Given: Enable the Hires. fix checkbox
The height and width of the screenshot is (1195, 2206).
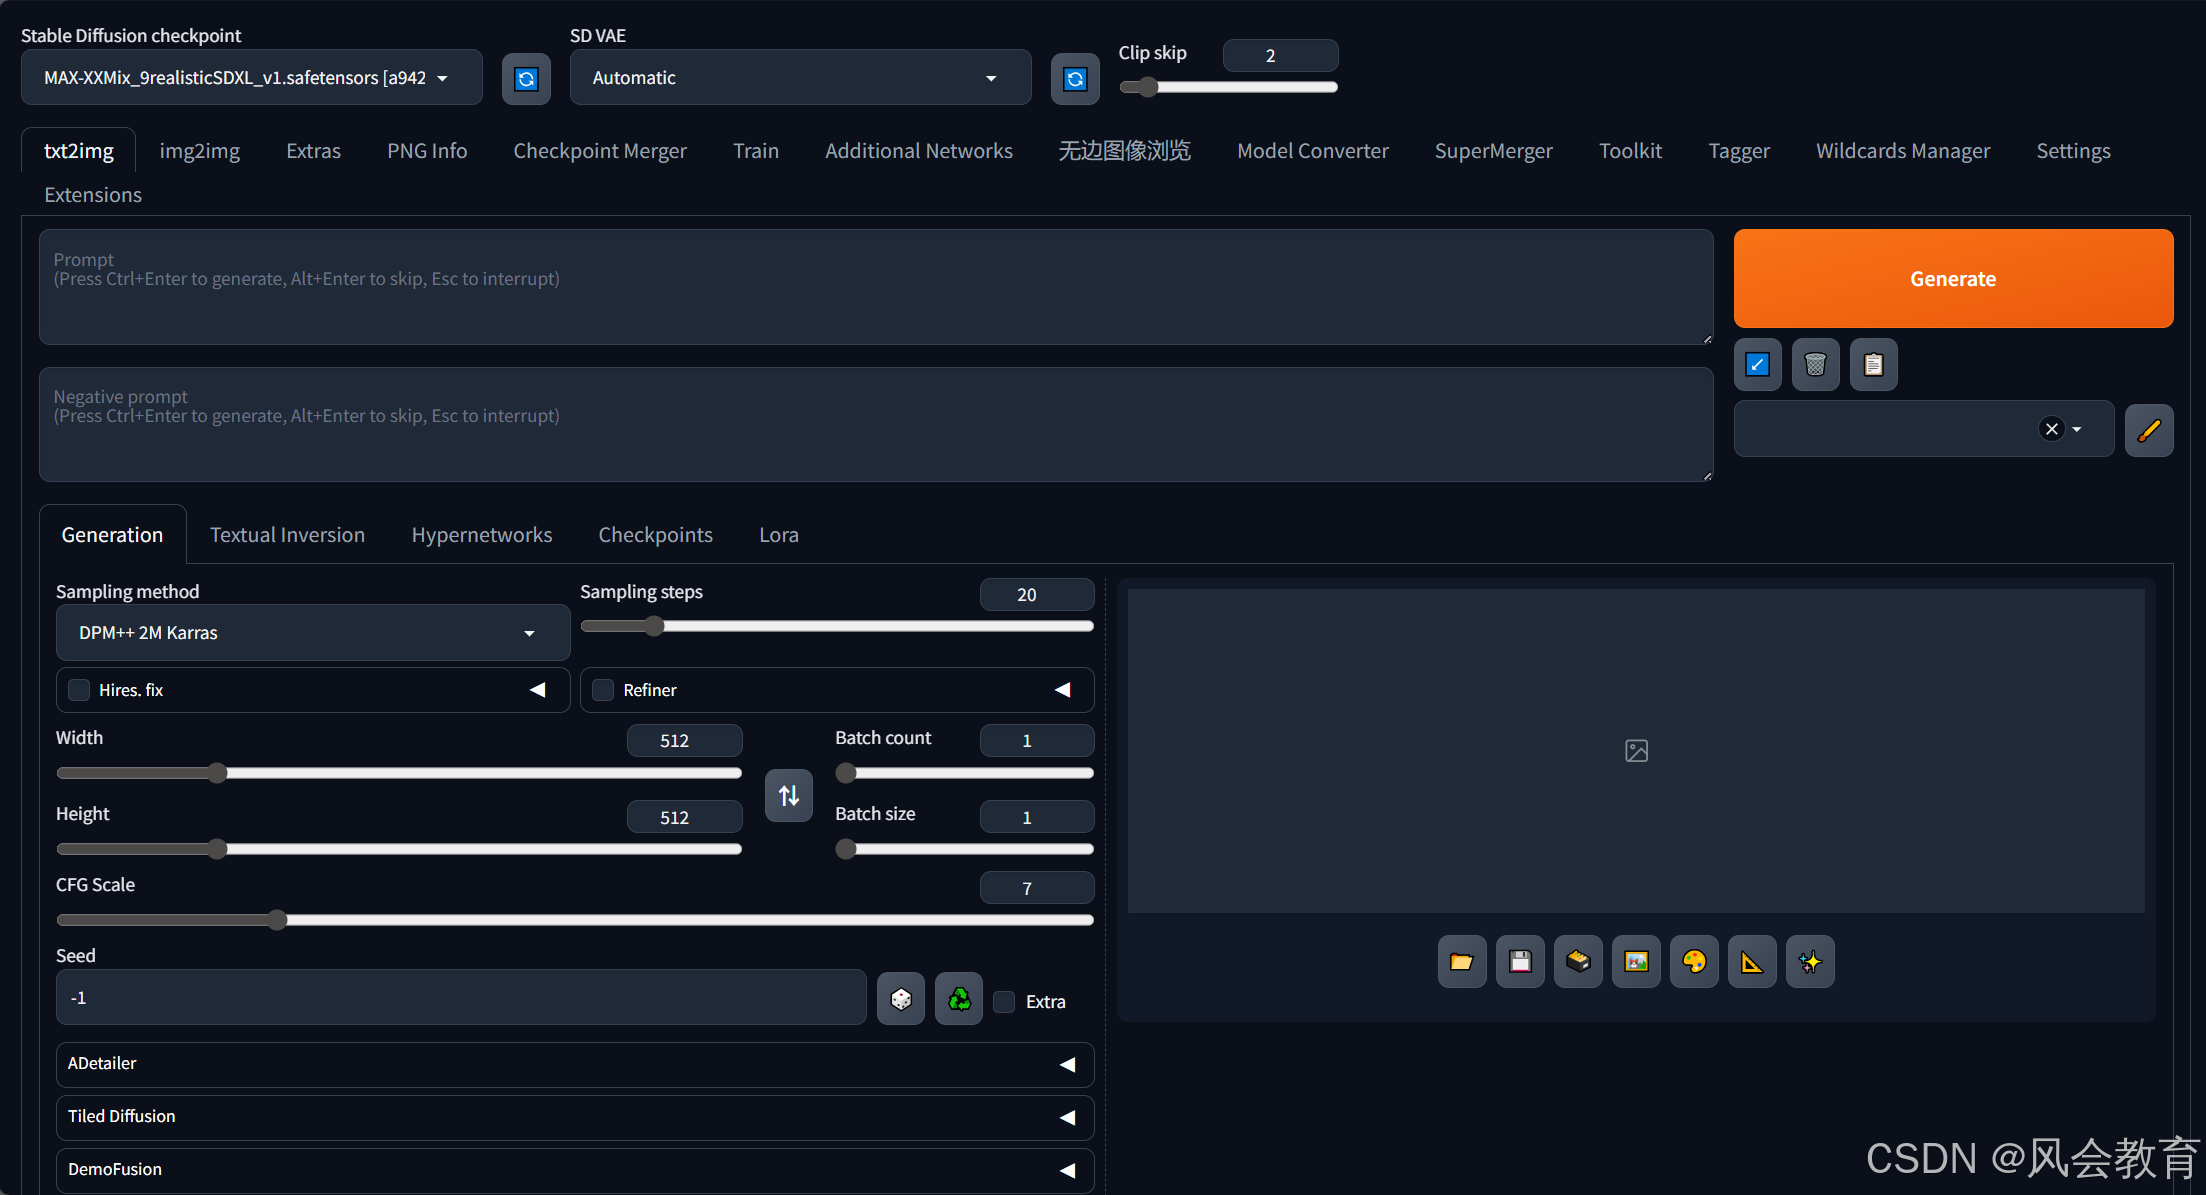Looking at the screenshot, I should click(x=79, y=690).
